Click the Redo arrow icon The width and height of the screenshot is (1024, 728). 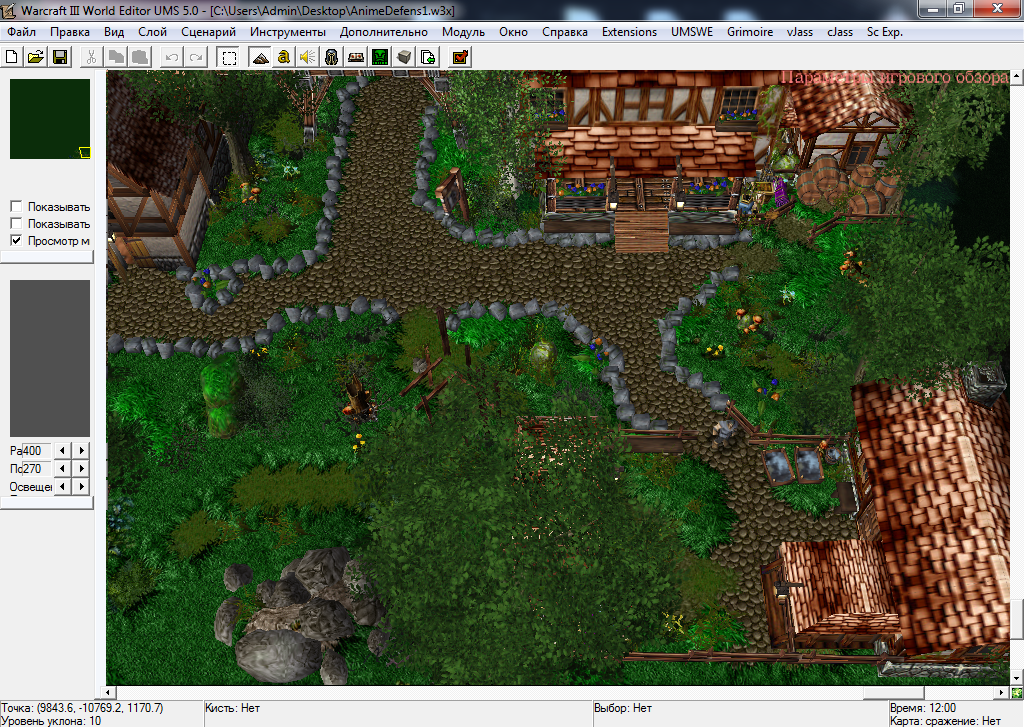click(x=196, y=57)
